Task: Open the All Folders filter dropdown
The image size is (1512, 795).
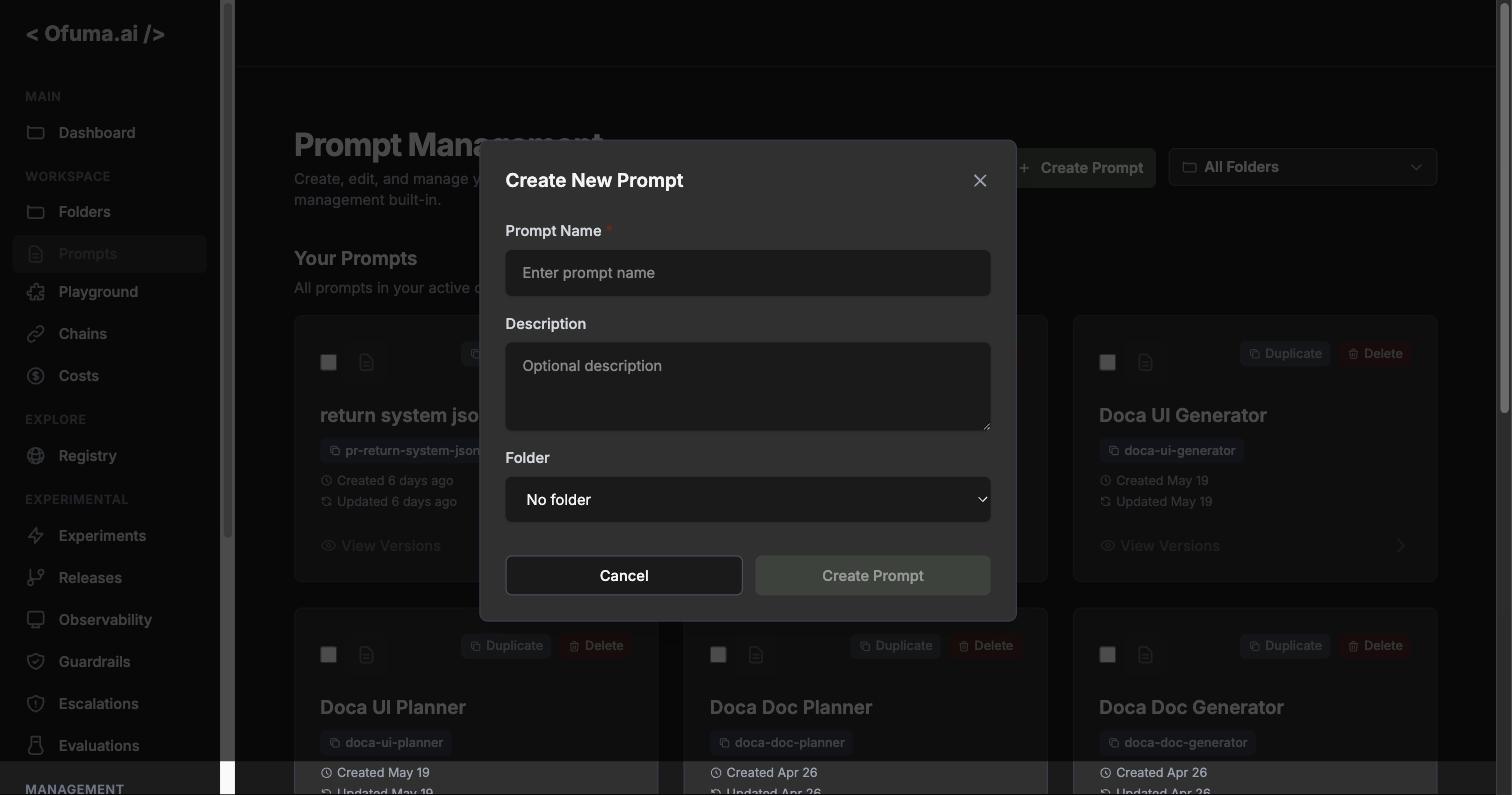Action: pyautogui.click(x=1303, y=167)
